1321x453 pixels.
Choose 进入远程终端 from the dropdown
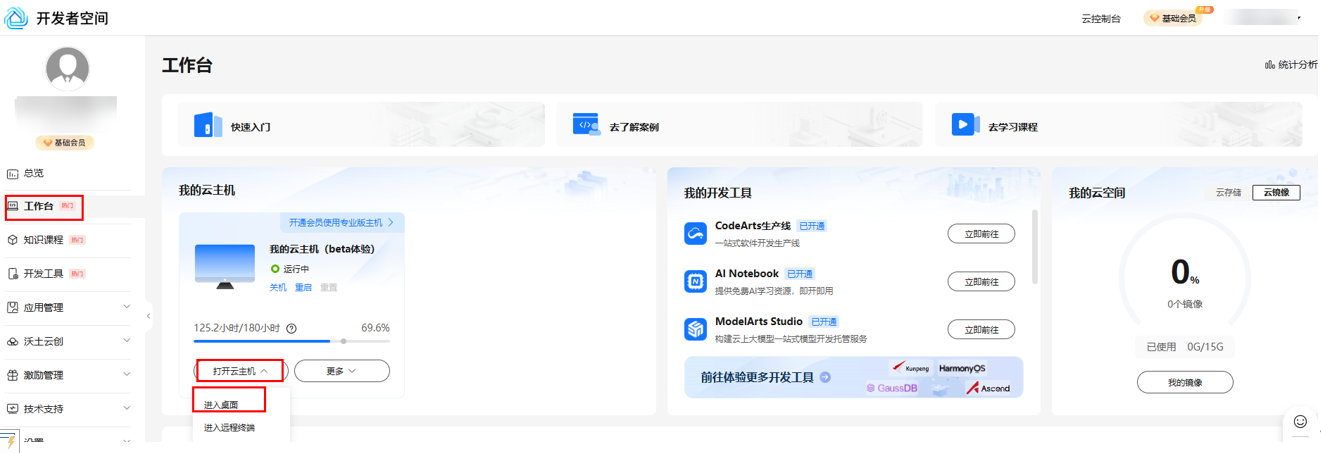tap(229, 428)
